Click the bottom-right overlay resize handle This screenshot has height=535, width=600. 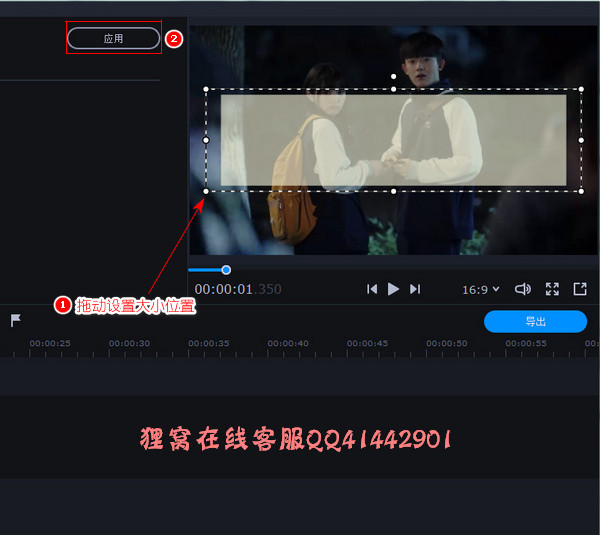[x=581, y=191]
